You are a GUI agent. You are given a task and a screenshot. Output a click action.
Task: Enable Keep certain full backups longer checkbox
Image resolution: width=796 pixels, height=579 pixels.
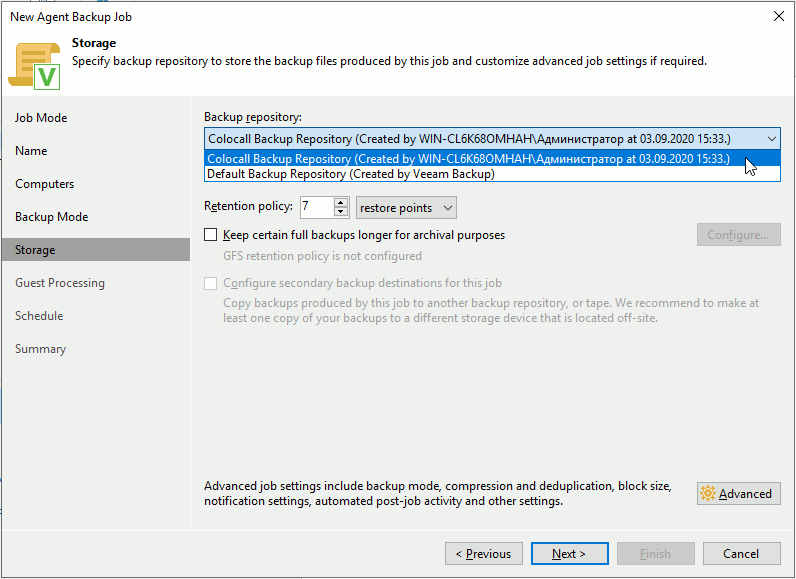211,235
